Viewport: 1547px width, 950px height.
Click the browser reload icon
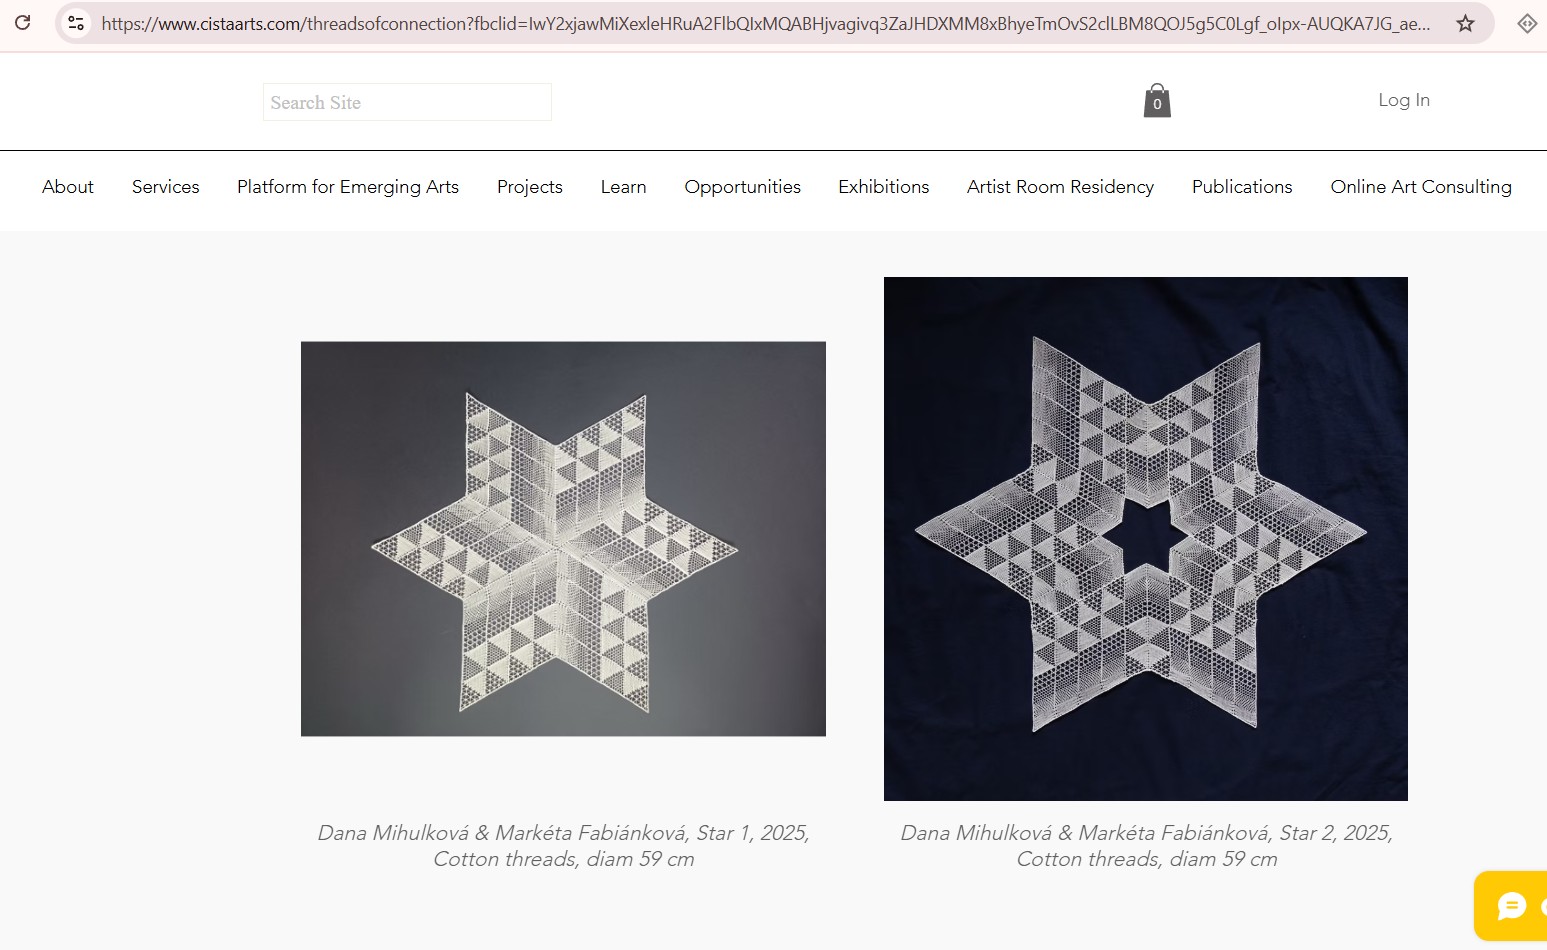tap(22, 22)
